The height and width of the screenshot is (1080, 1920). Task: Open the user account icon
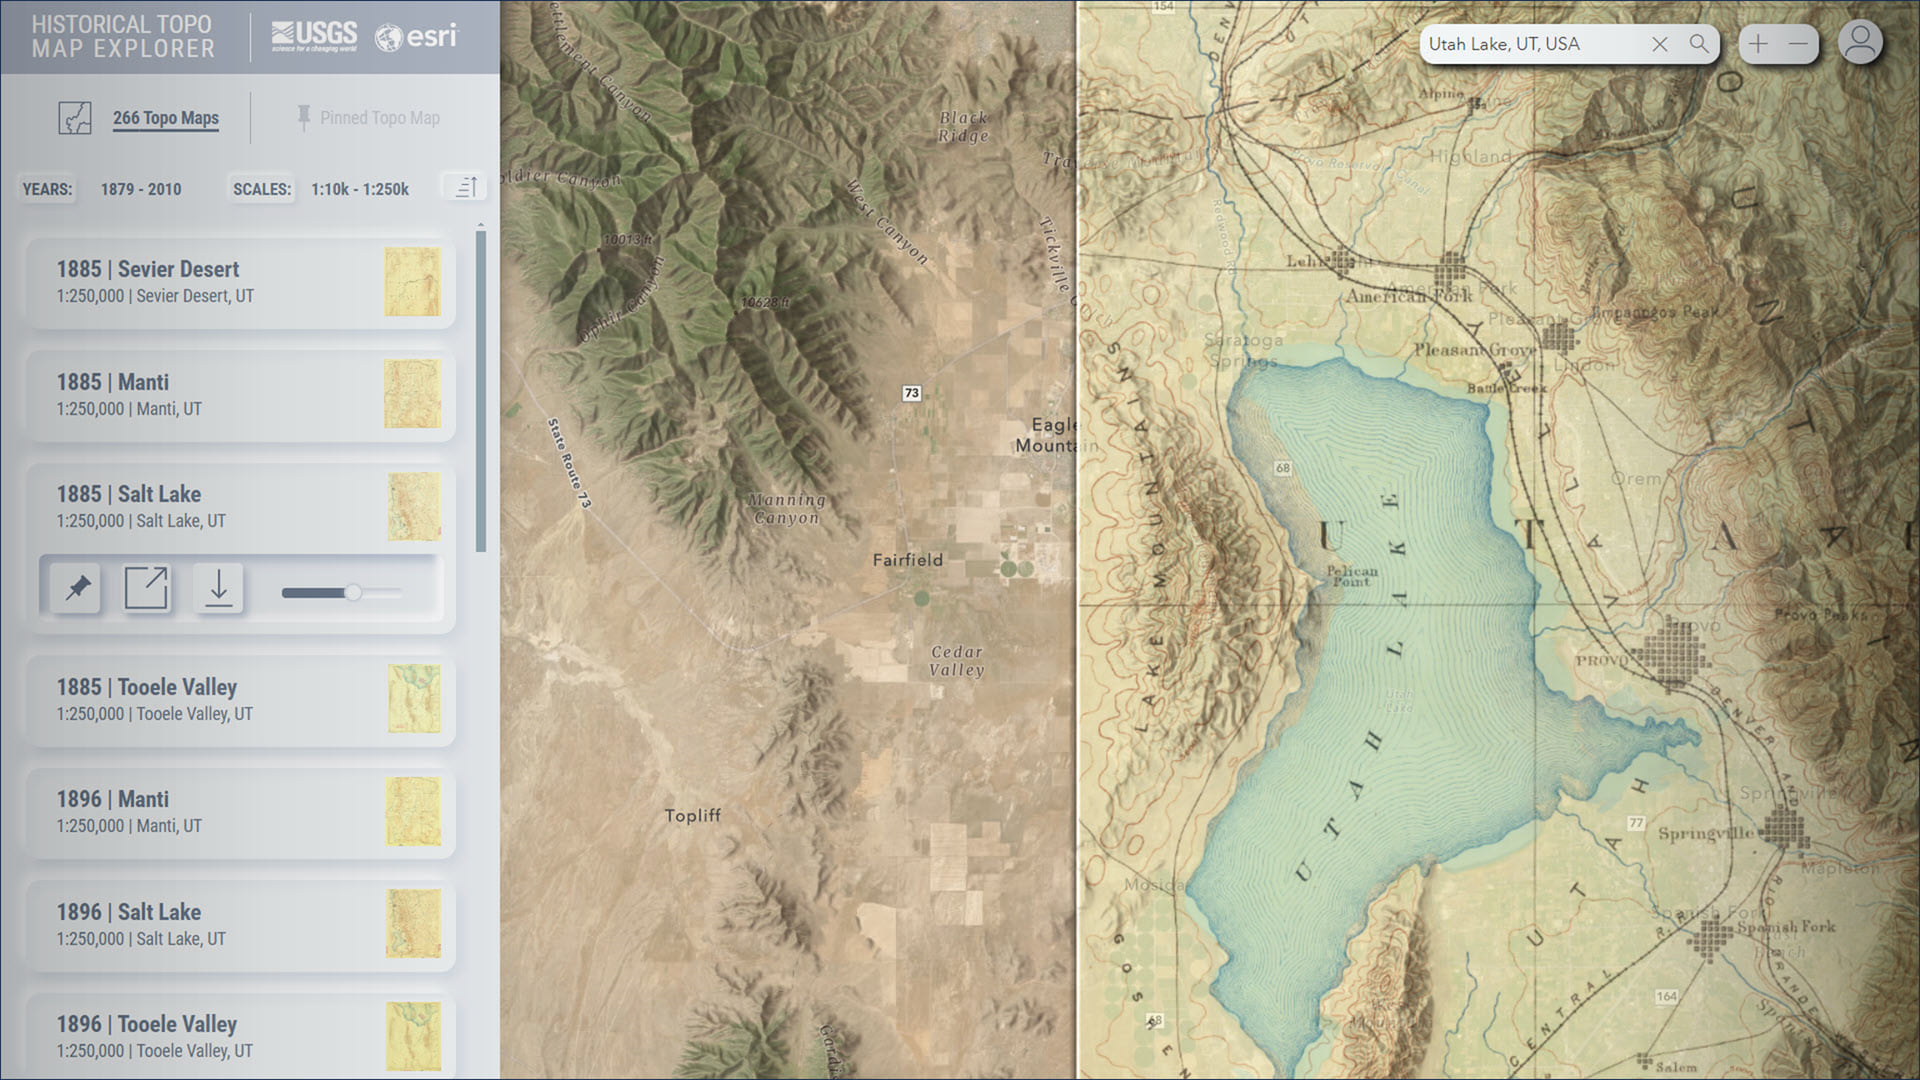click(x=1860, y=41)
